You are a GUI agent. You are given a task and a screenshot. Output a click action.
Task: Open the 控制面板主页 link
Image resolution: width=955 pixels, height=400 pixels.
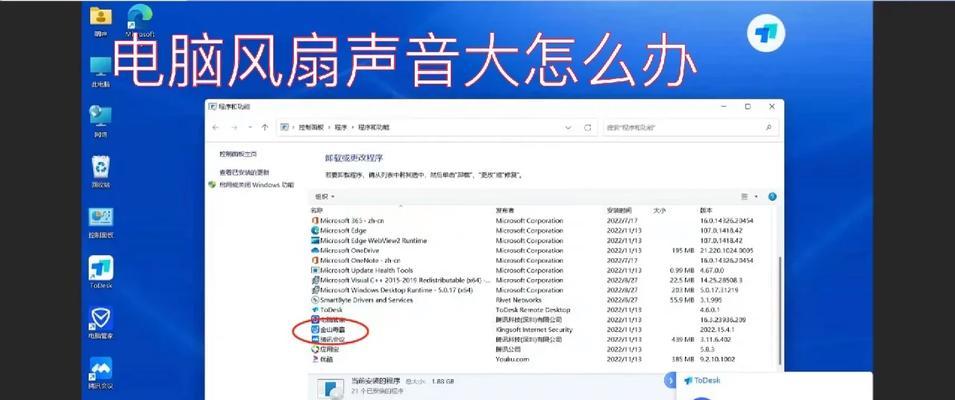coord(238,155)
